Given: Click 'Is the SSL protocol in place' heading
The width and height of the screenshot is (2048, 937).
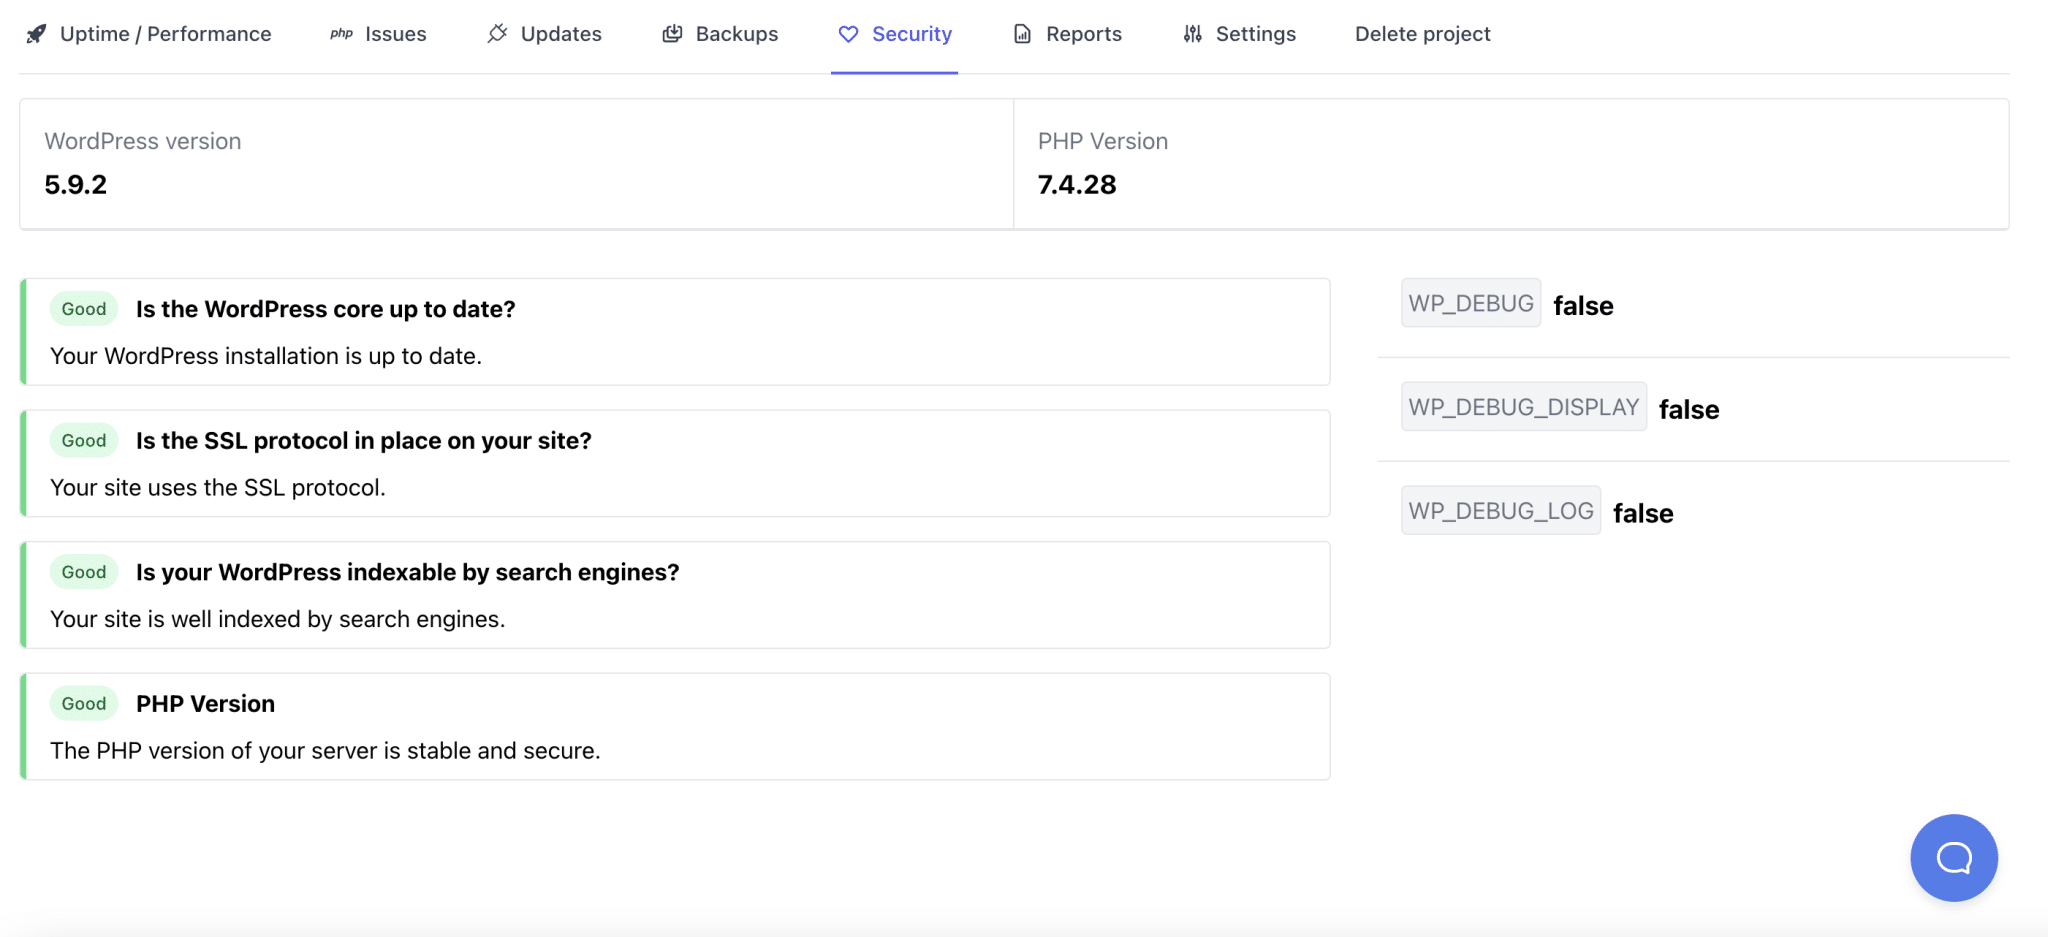Looking at the screenshot, I should coord(364,441).
